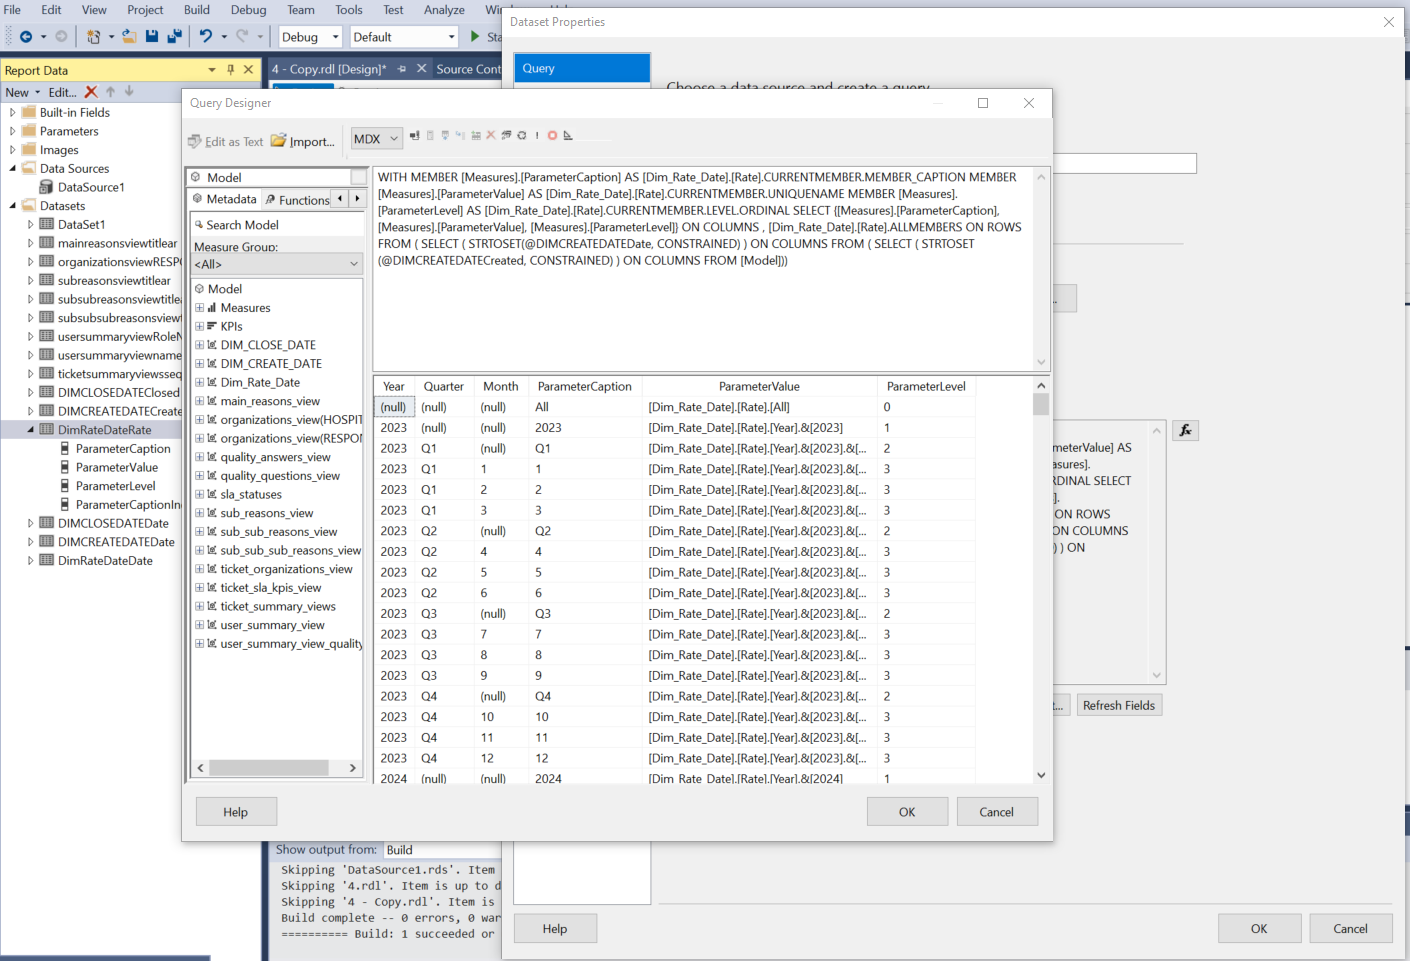
Task: Click the Undo arrow icon
Action: point(206,37)
